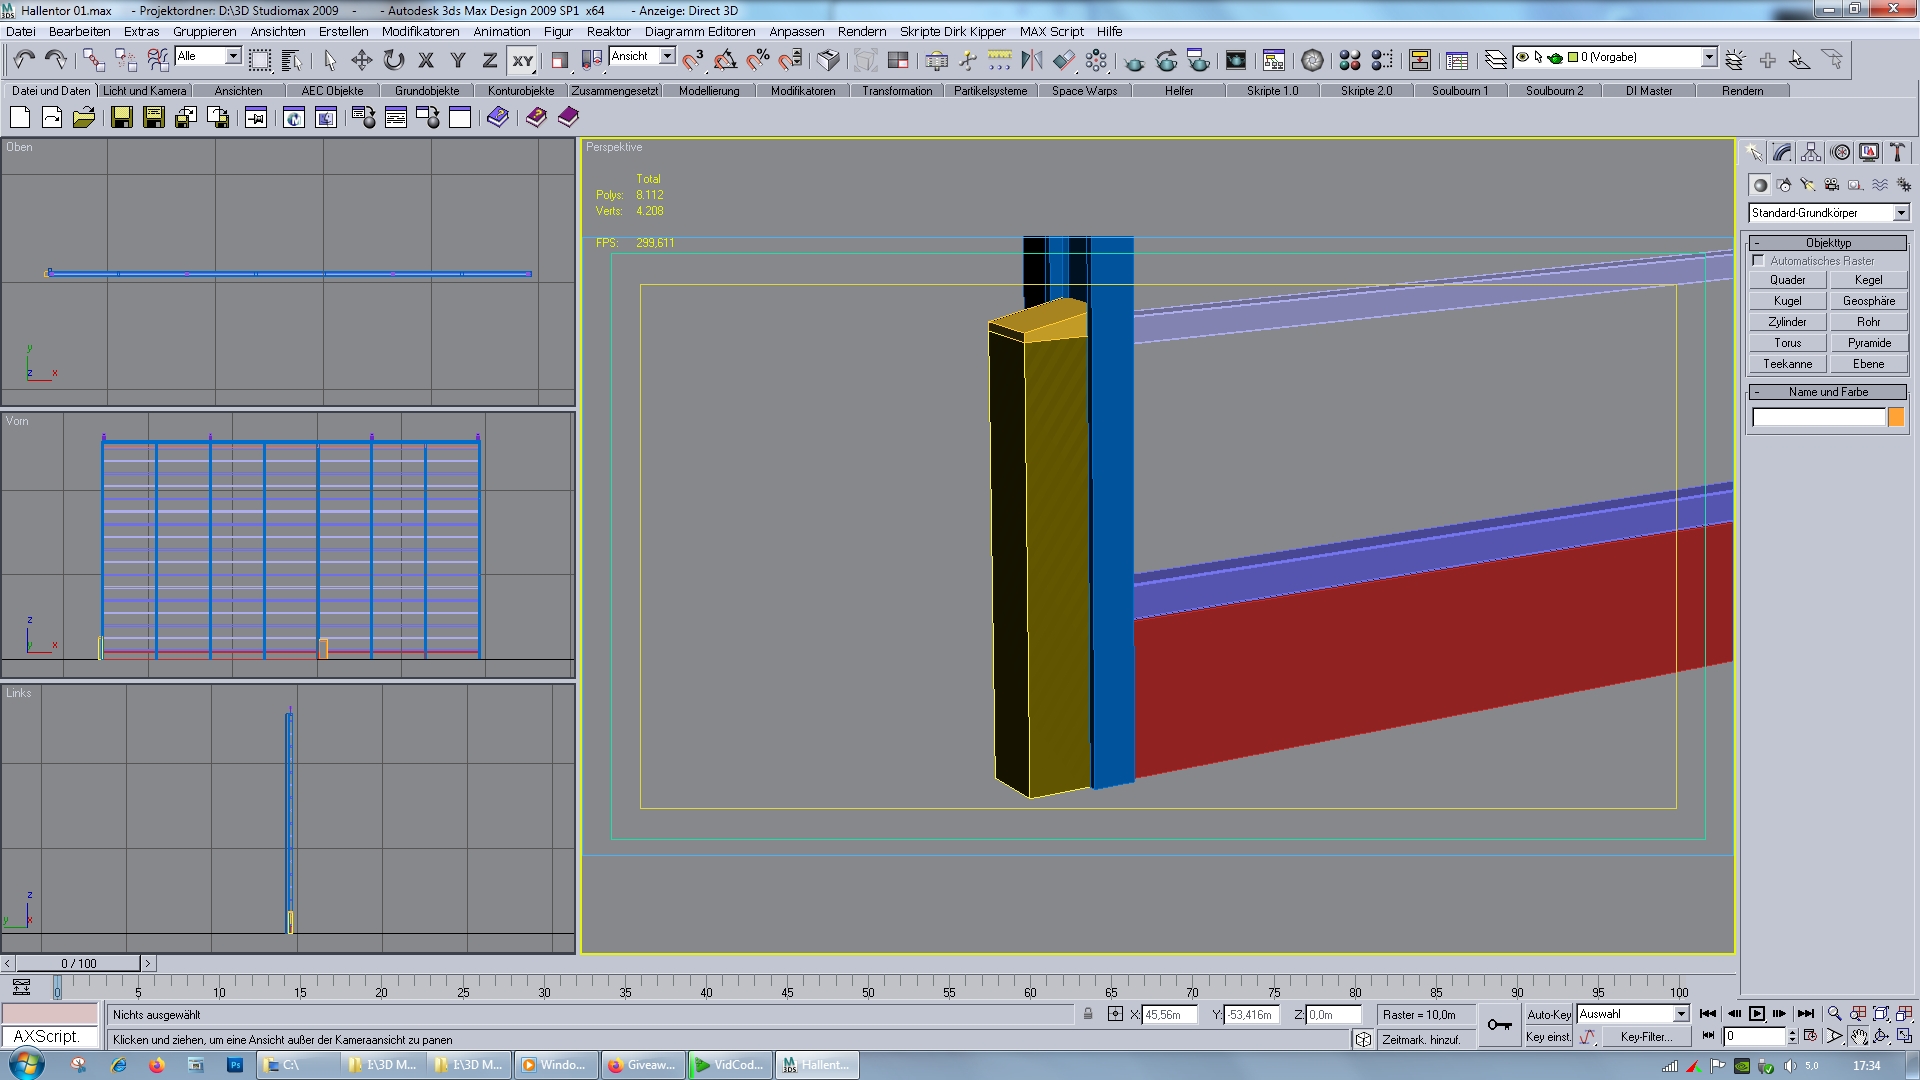Expand the layer dropdown 0 (Vorgabe)
Screen dimensions: 1920x1080
click(x=1709, y=57)
